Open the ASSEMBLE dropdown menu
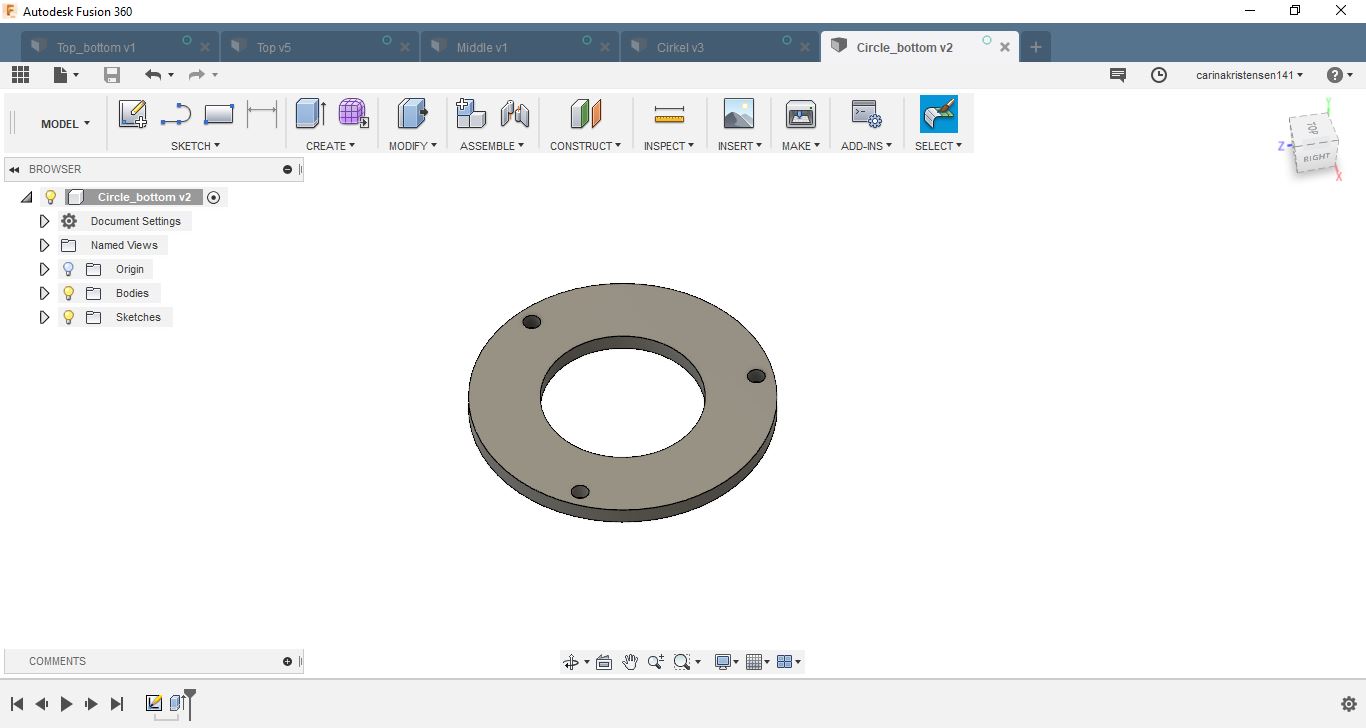The image size is (1366, 728). point(492,146)
